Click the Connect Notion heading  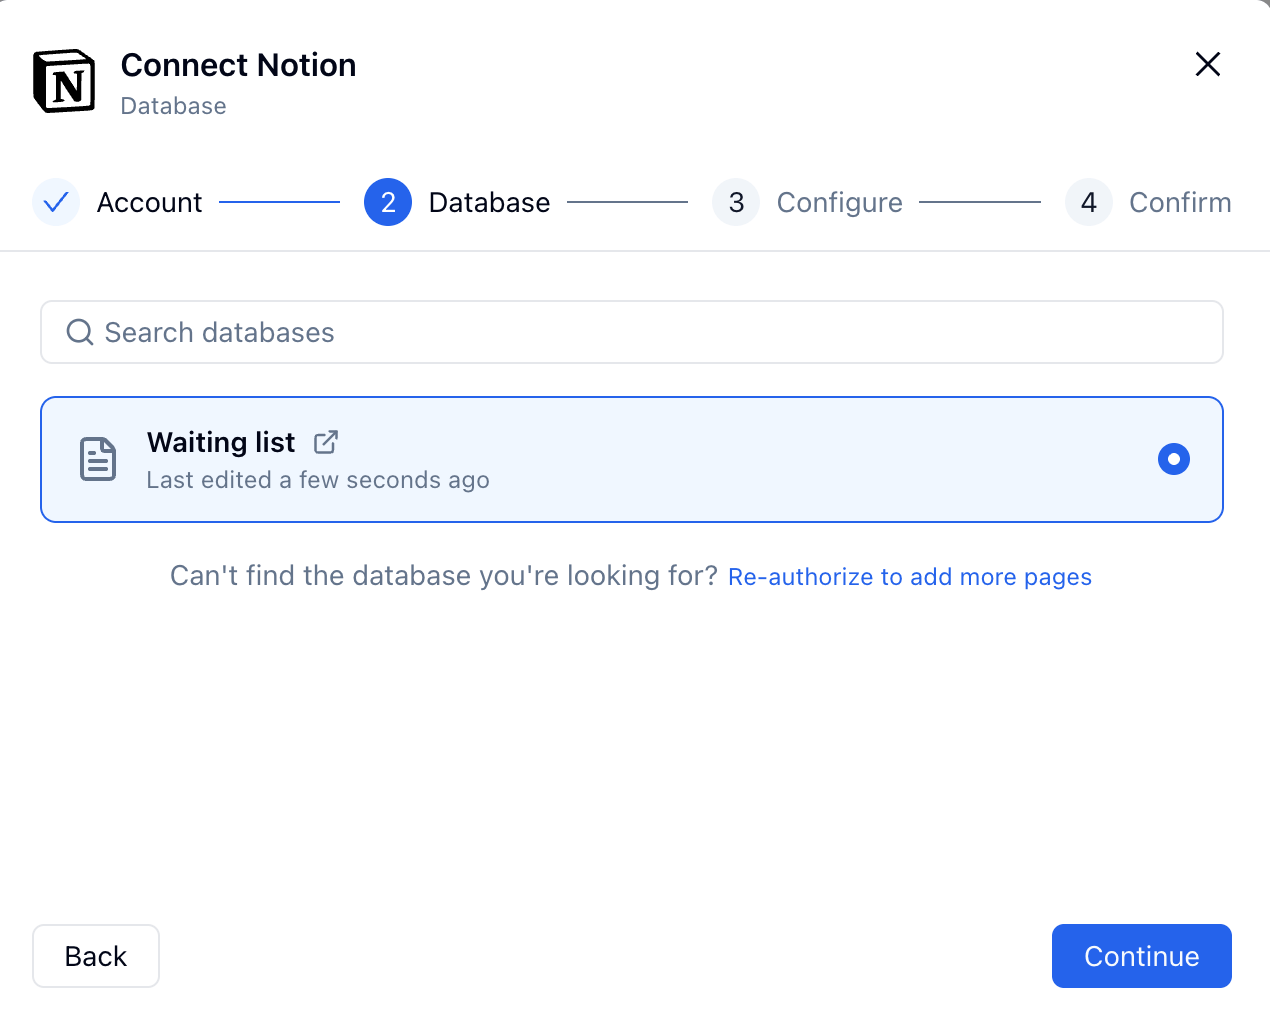238,65
